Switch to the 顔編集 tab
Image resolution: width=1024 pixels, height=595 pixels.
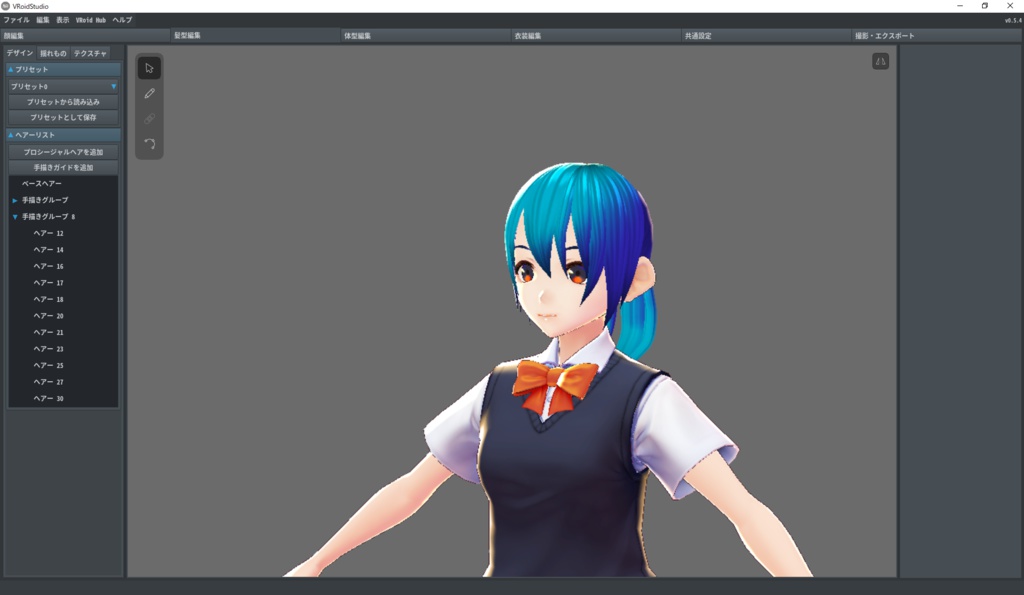click(x=86, y=36)
